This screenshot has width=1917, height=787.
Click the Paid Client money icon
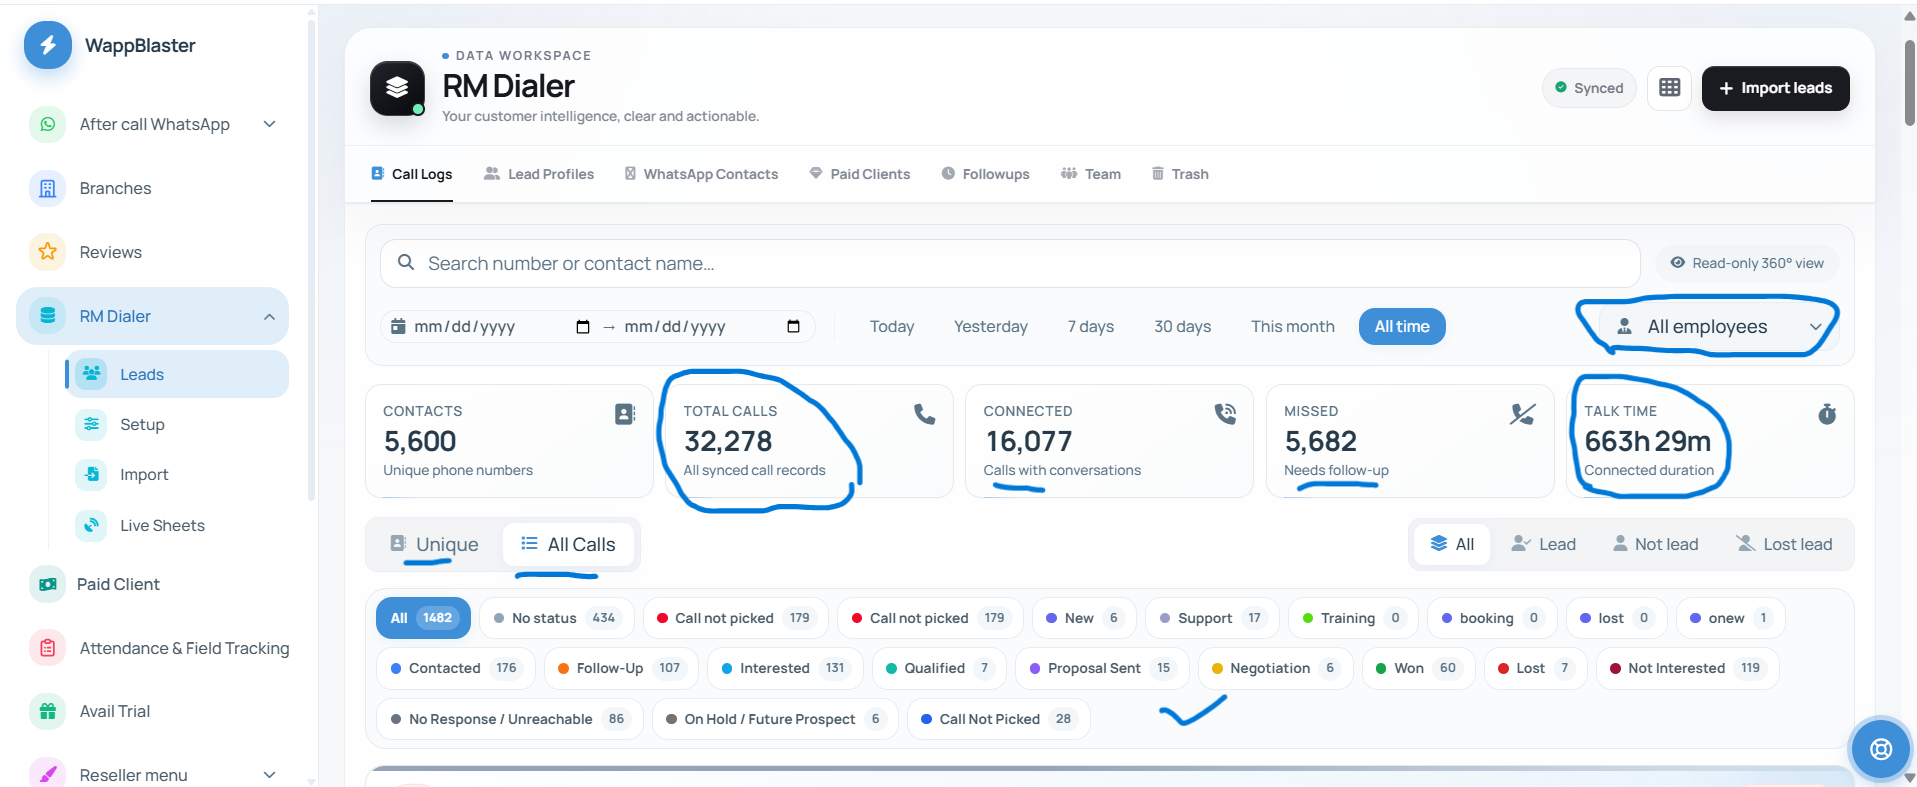tap(47, 584)
